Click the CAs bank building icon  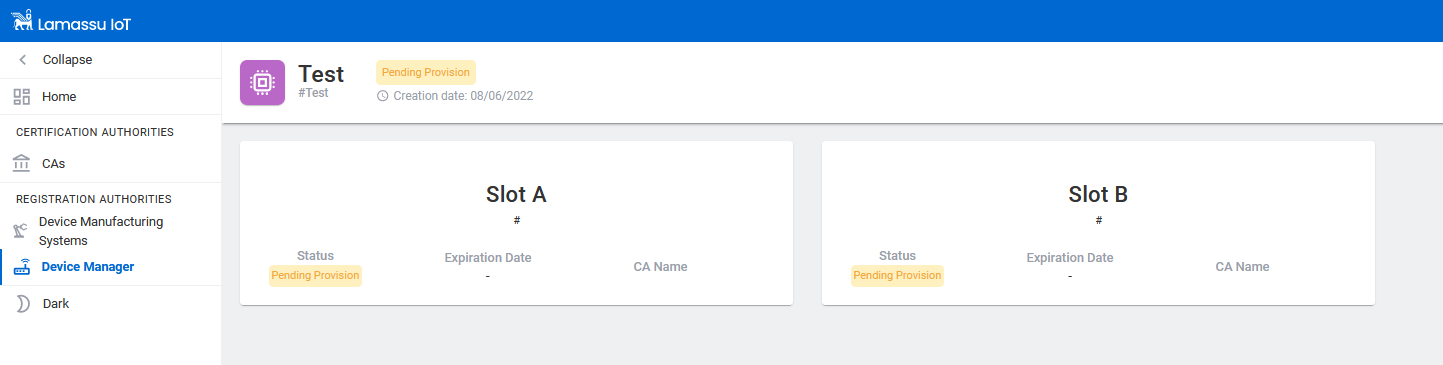(22, 163)
